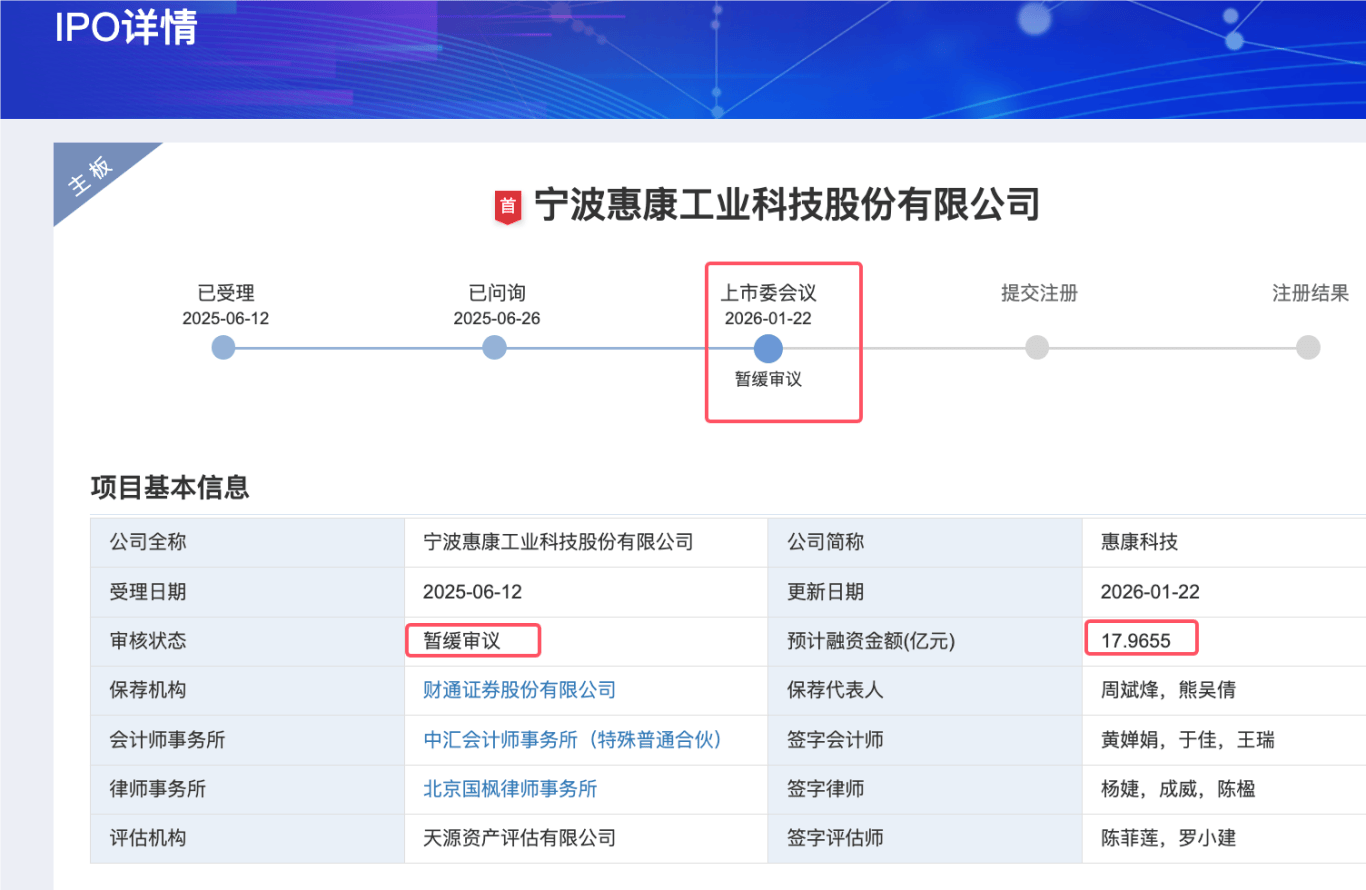Click the red box around 暂缓审议 status
Screen dimensions: 1366x890
click(473, 640)
